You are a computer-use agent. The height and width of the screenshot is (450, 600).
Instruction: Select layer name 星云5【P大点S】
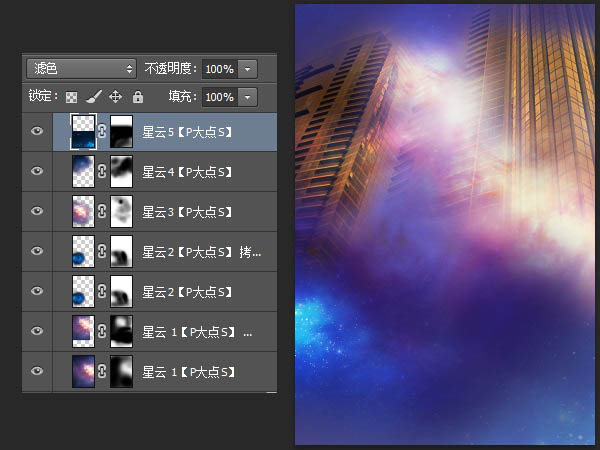coord(187,132)
